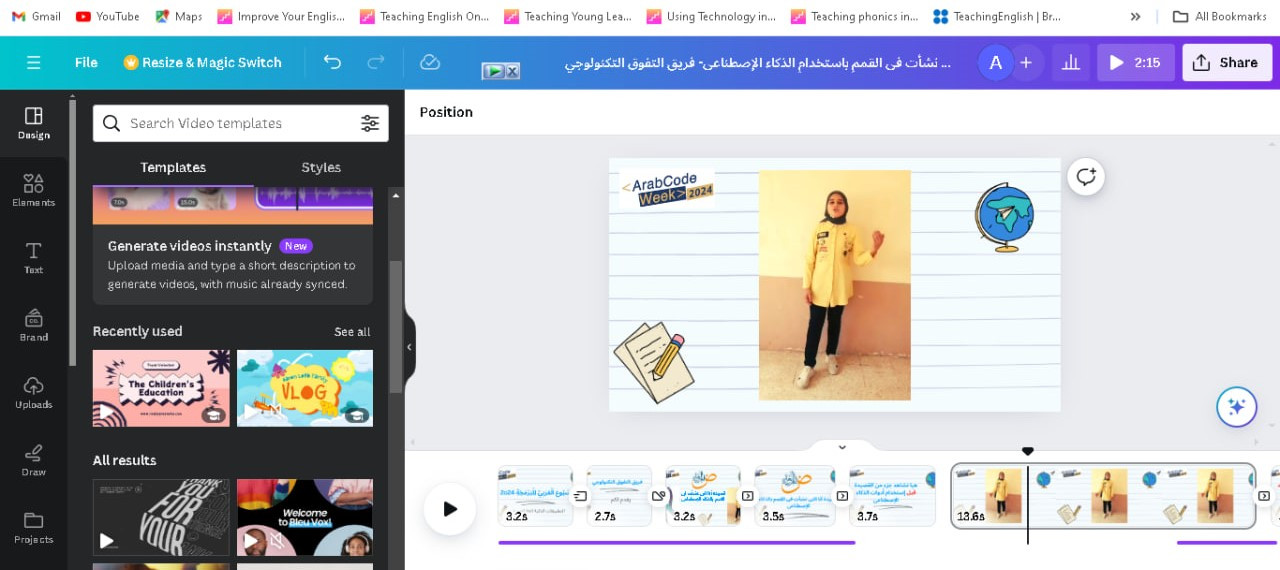
Task: Click the transition icon after the 3.5s clip
Action: point(842,496)
